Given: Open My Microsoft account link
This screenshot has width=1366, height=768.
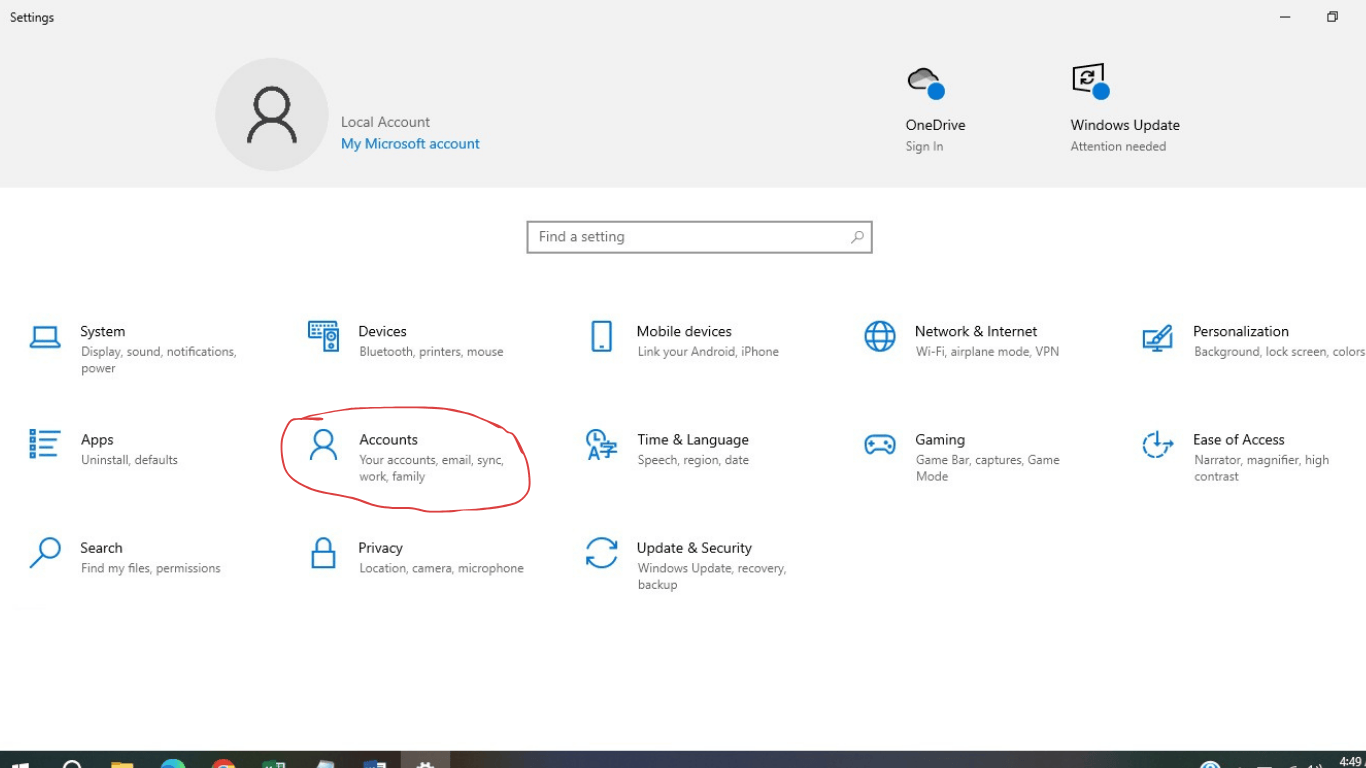Looking at the screenshot, I should 410,143.
